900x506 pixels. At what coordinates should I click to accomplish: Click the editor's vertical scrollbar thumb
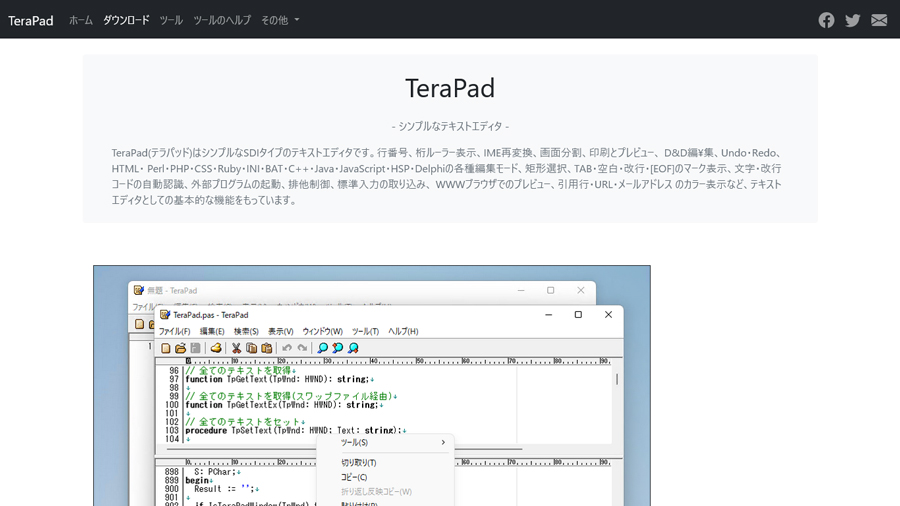click(x=617, y=379)
